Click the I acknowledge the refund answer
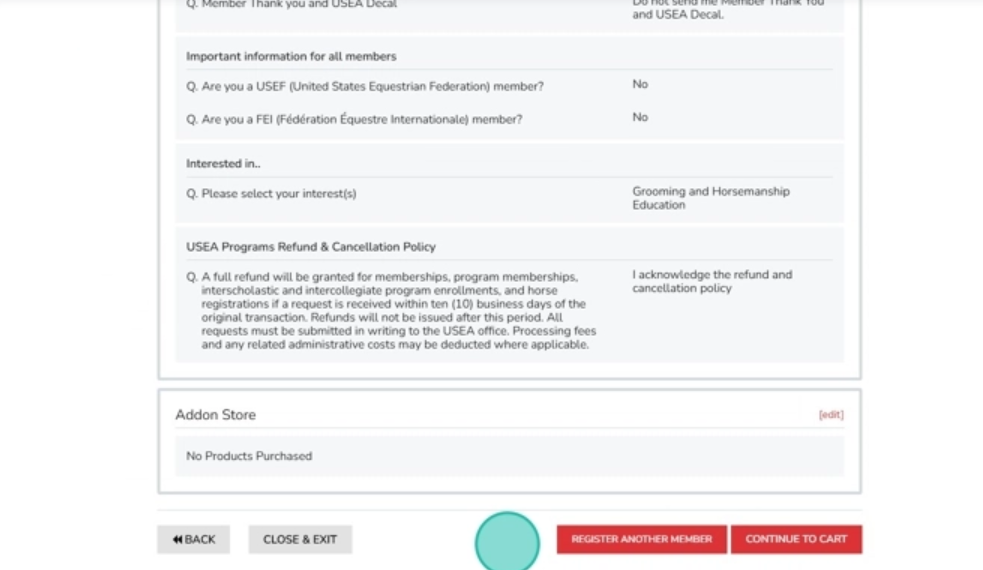The image size is (983, 570). [711, 281]
